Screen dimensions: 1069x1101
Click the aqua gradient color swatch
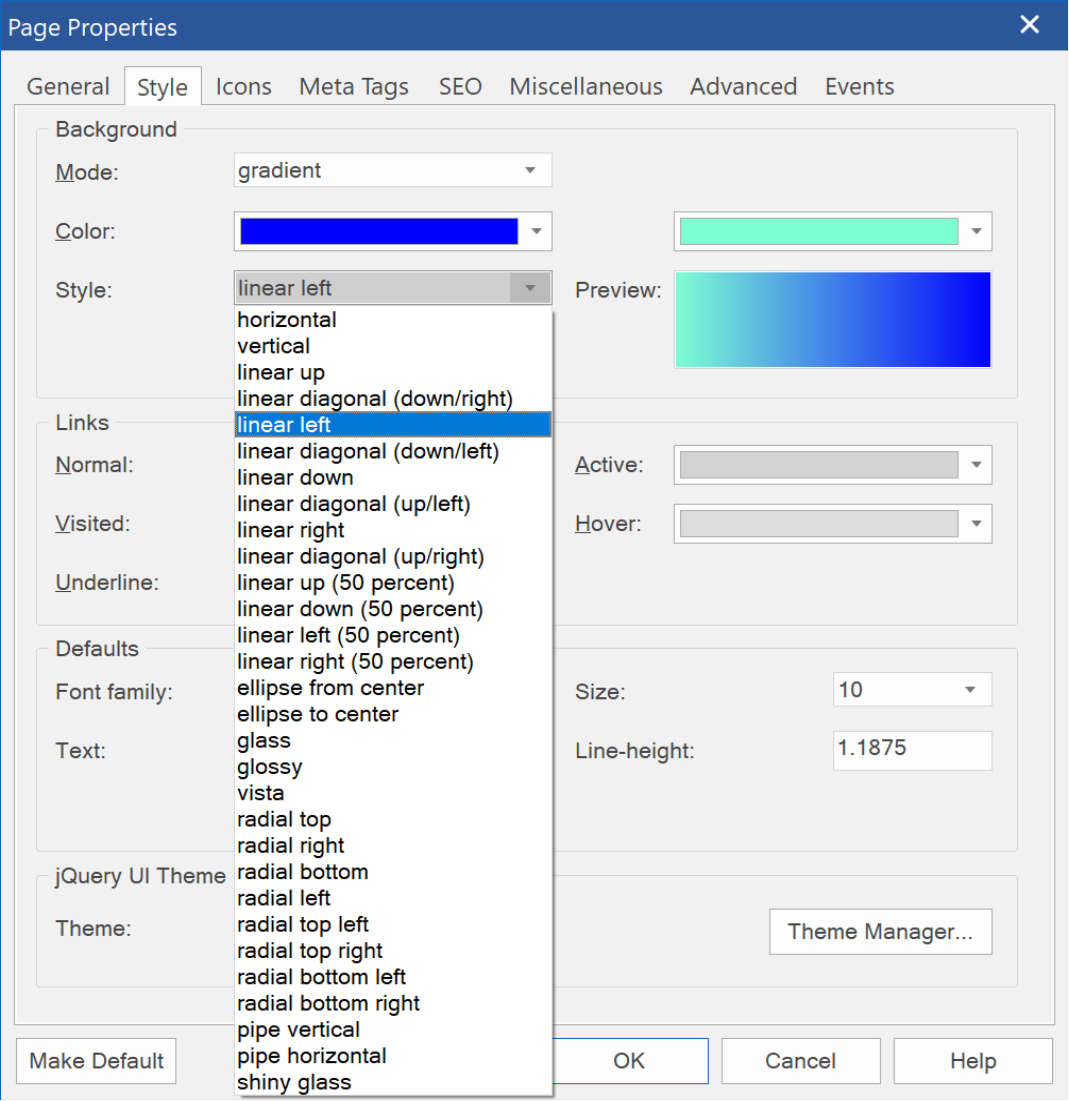point(819,231)
